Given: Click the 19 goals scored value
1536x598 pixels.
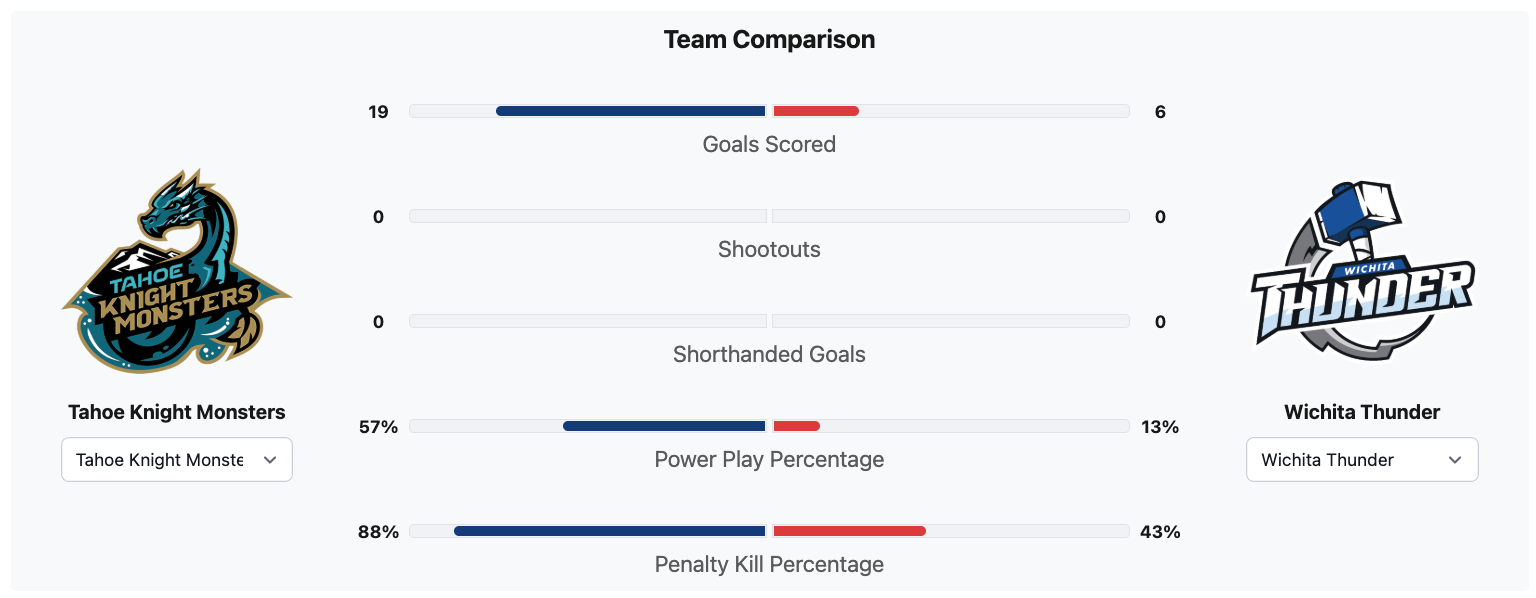Looking at the screenshot, I should pos(378,112).
